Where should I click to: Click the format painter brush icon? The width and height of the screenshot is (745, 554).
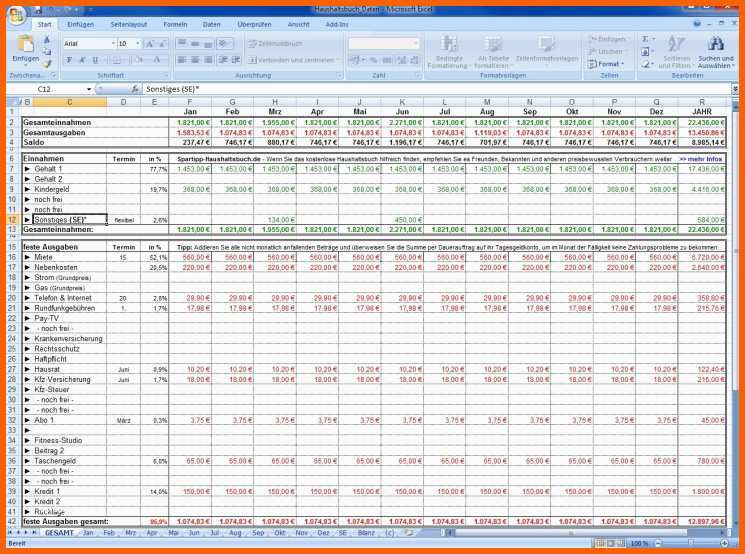[47, 64]
